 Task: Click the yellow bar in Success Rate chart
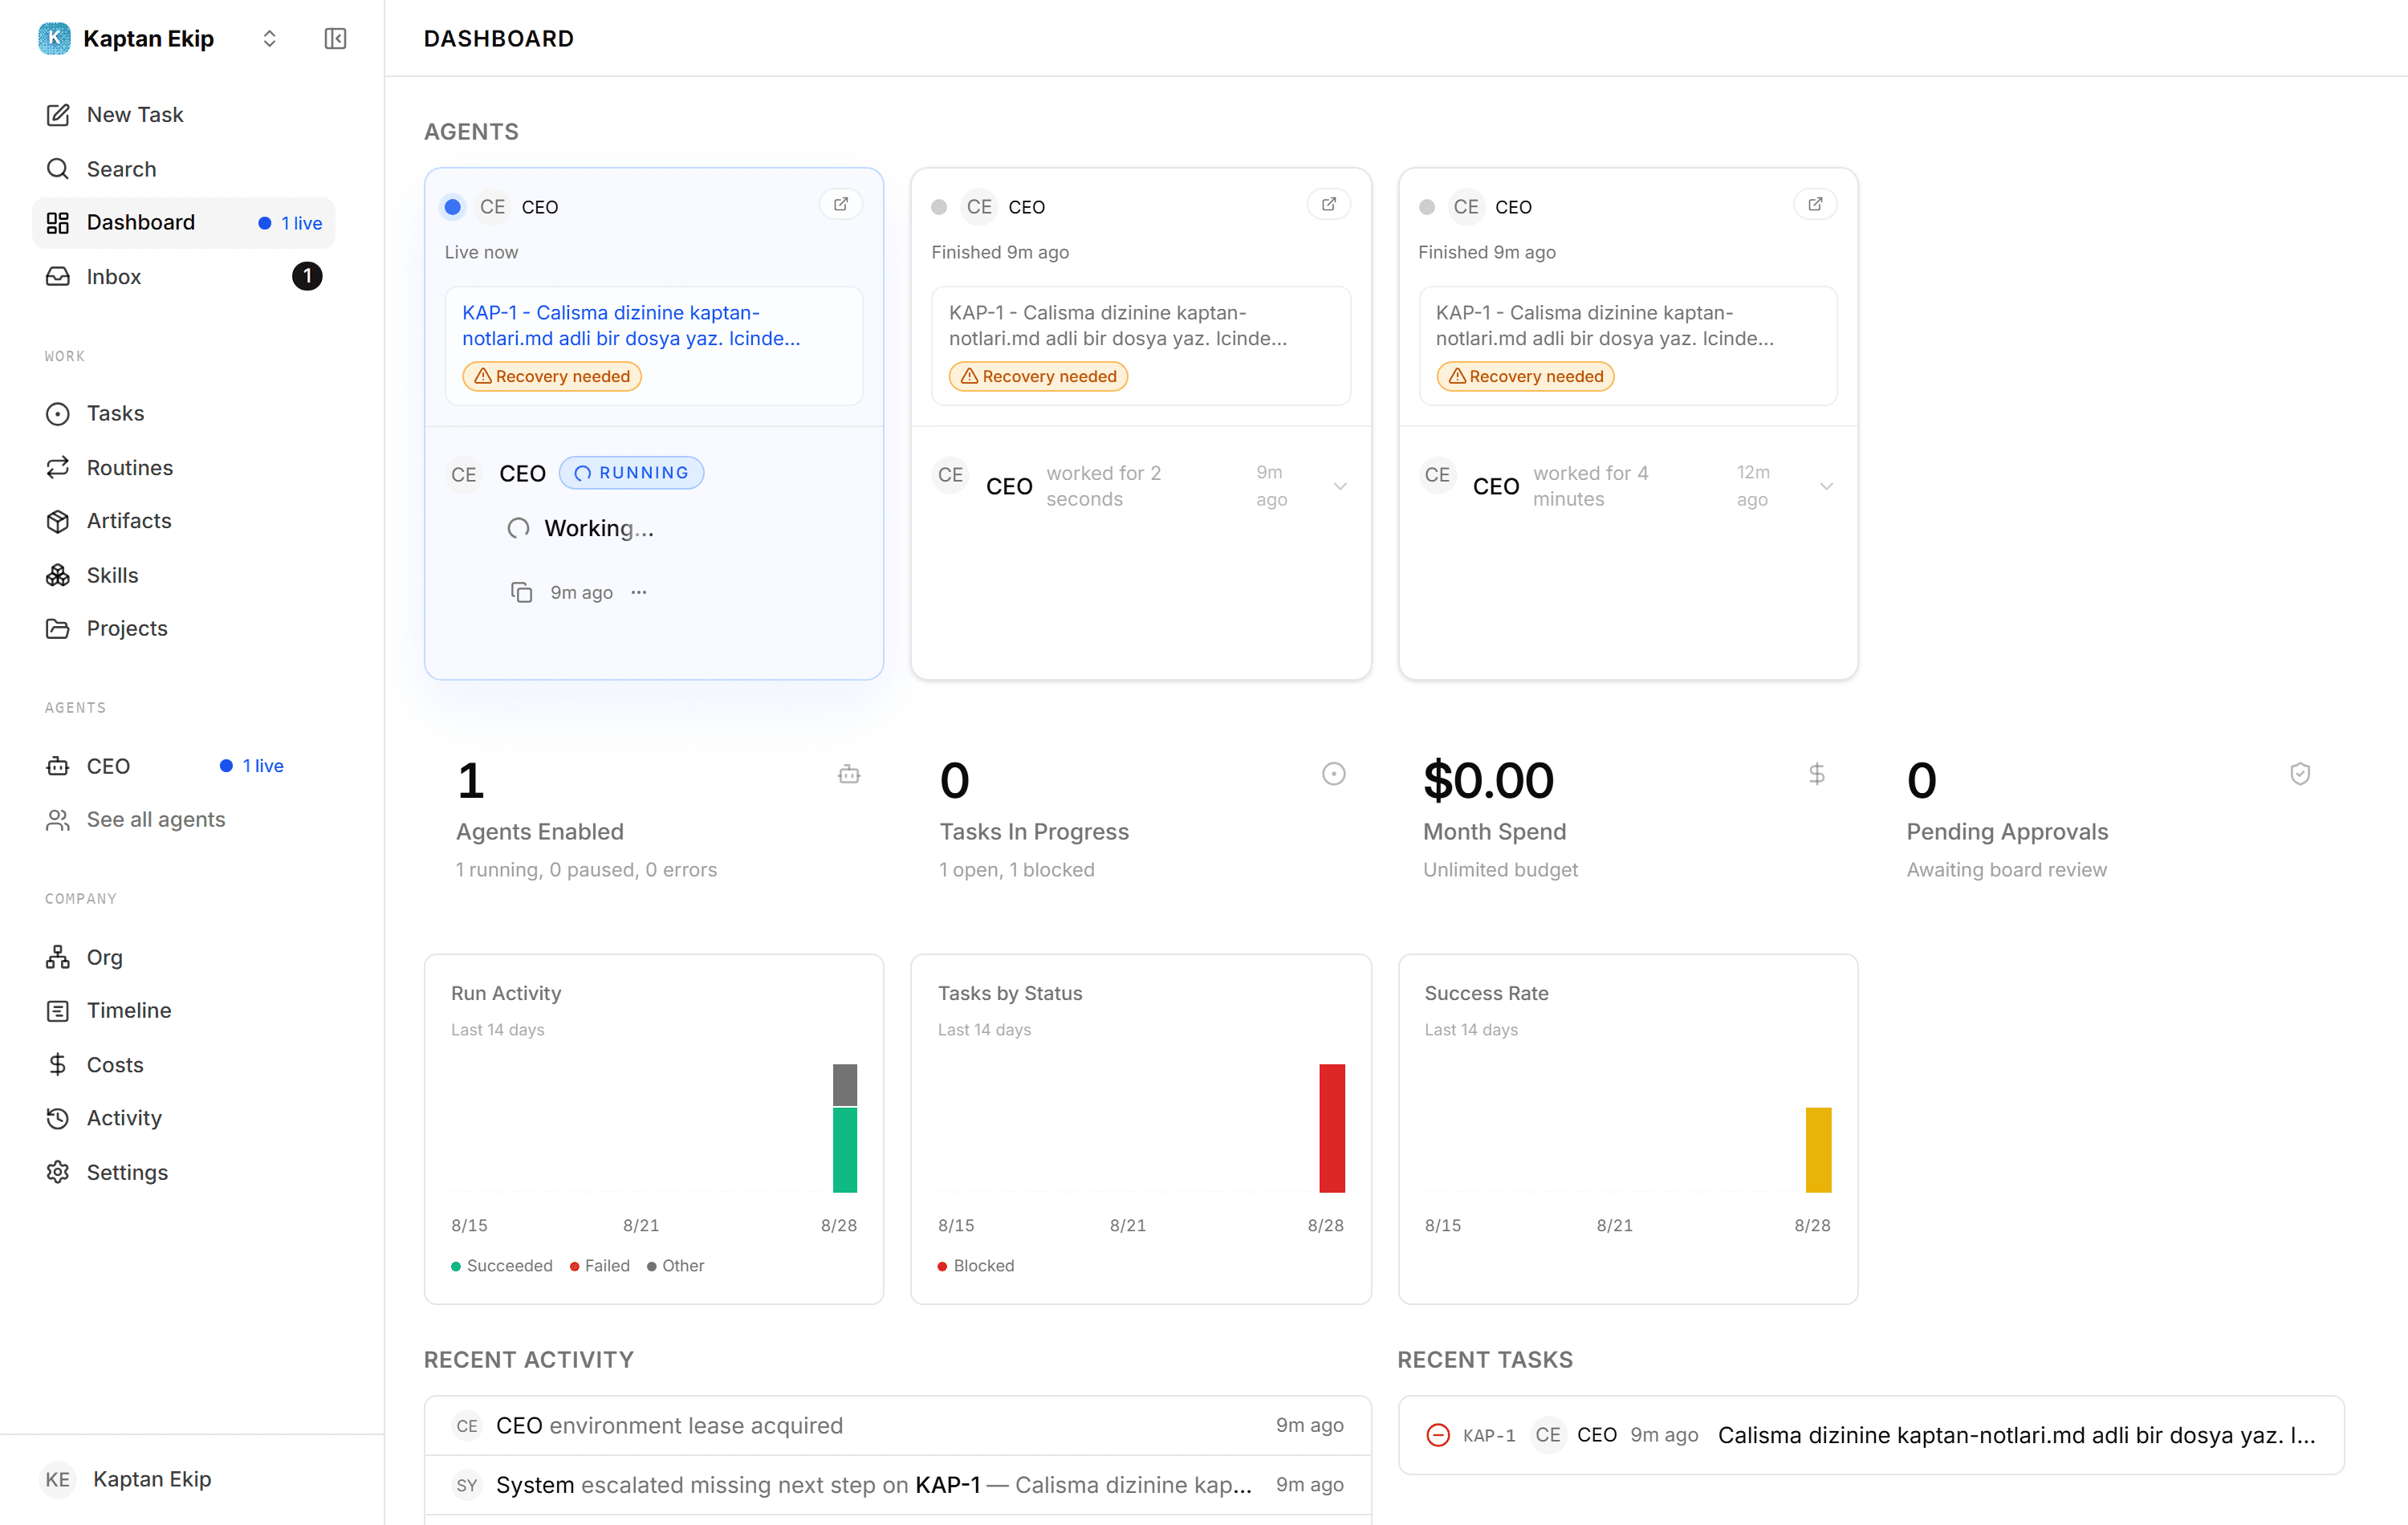pos(1818,1150)
